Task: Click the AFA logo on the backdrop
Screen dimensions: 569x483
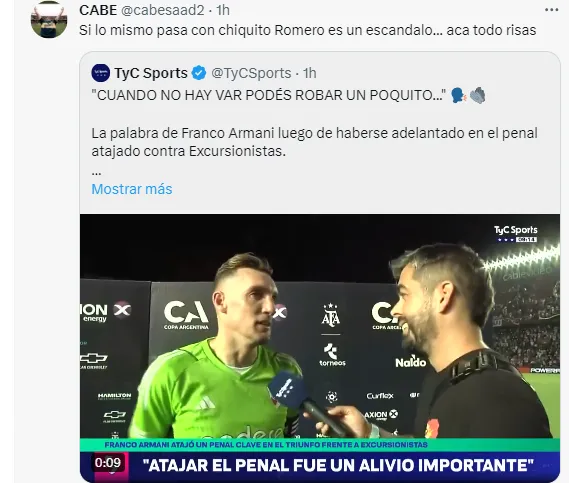Action: (331, 314)
